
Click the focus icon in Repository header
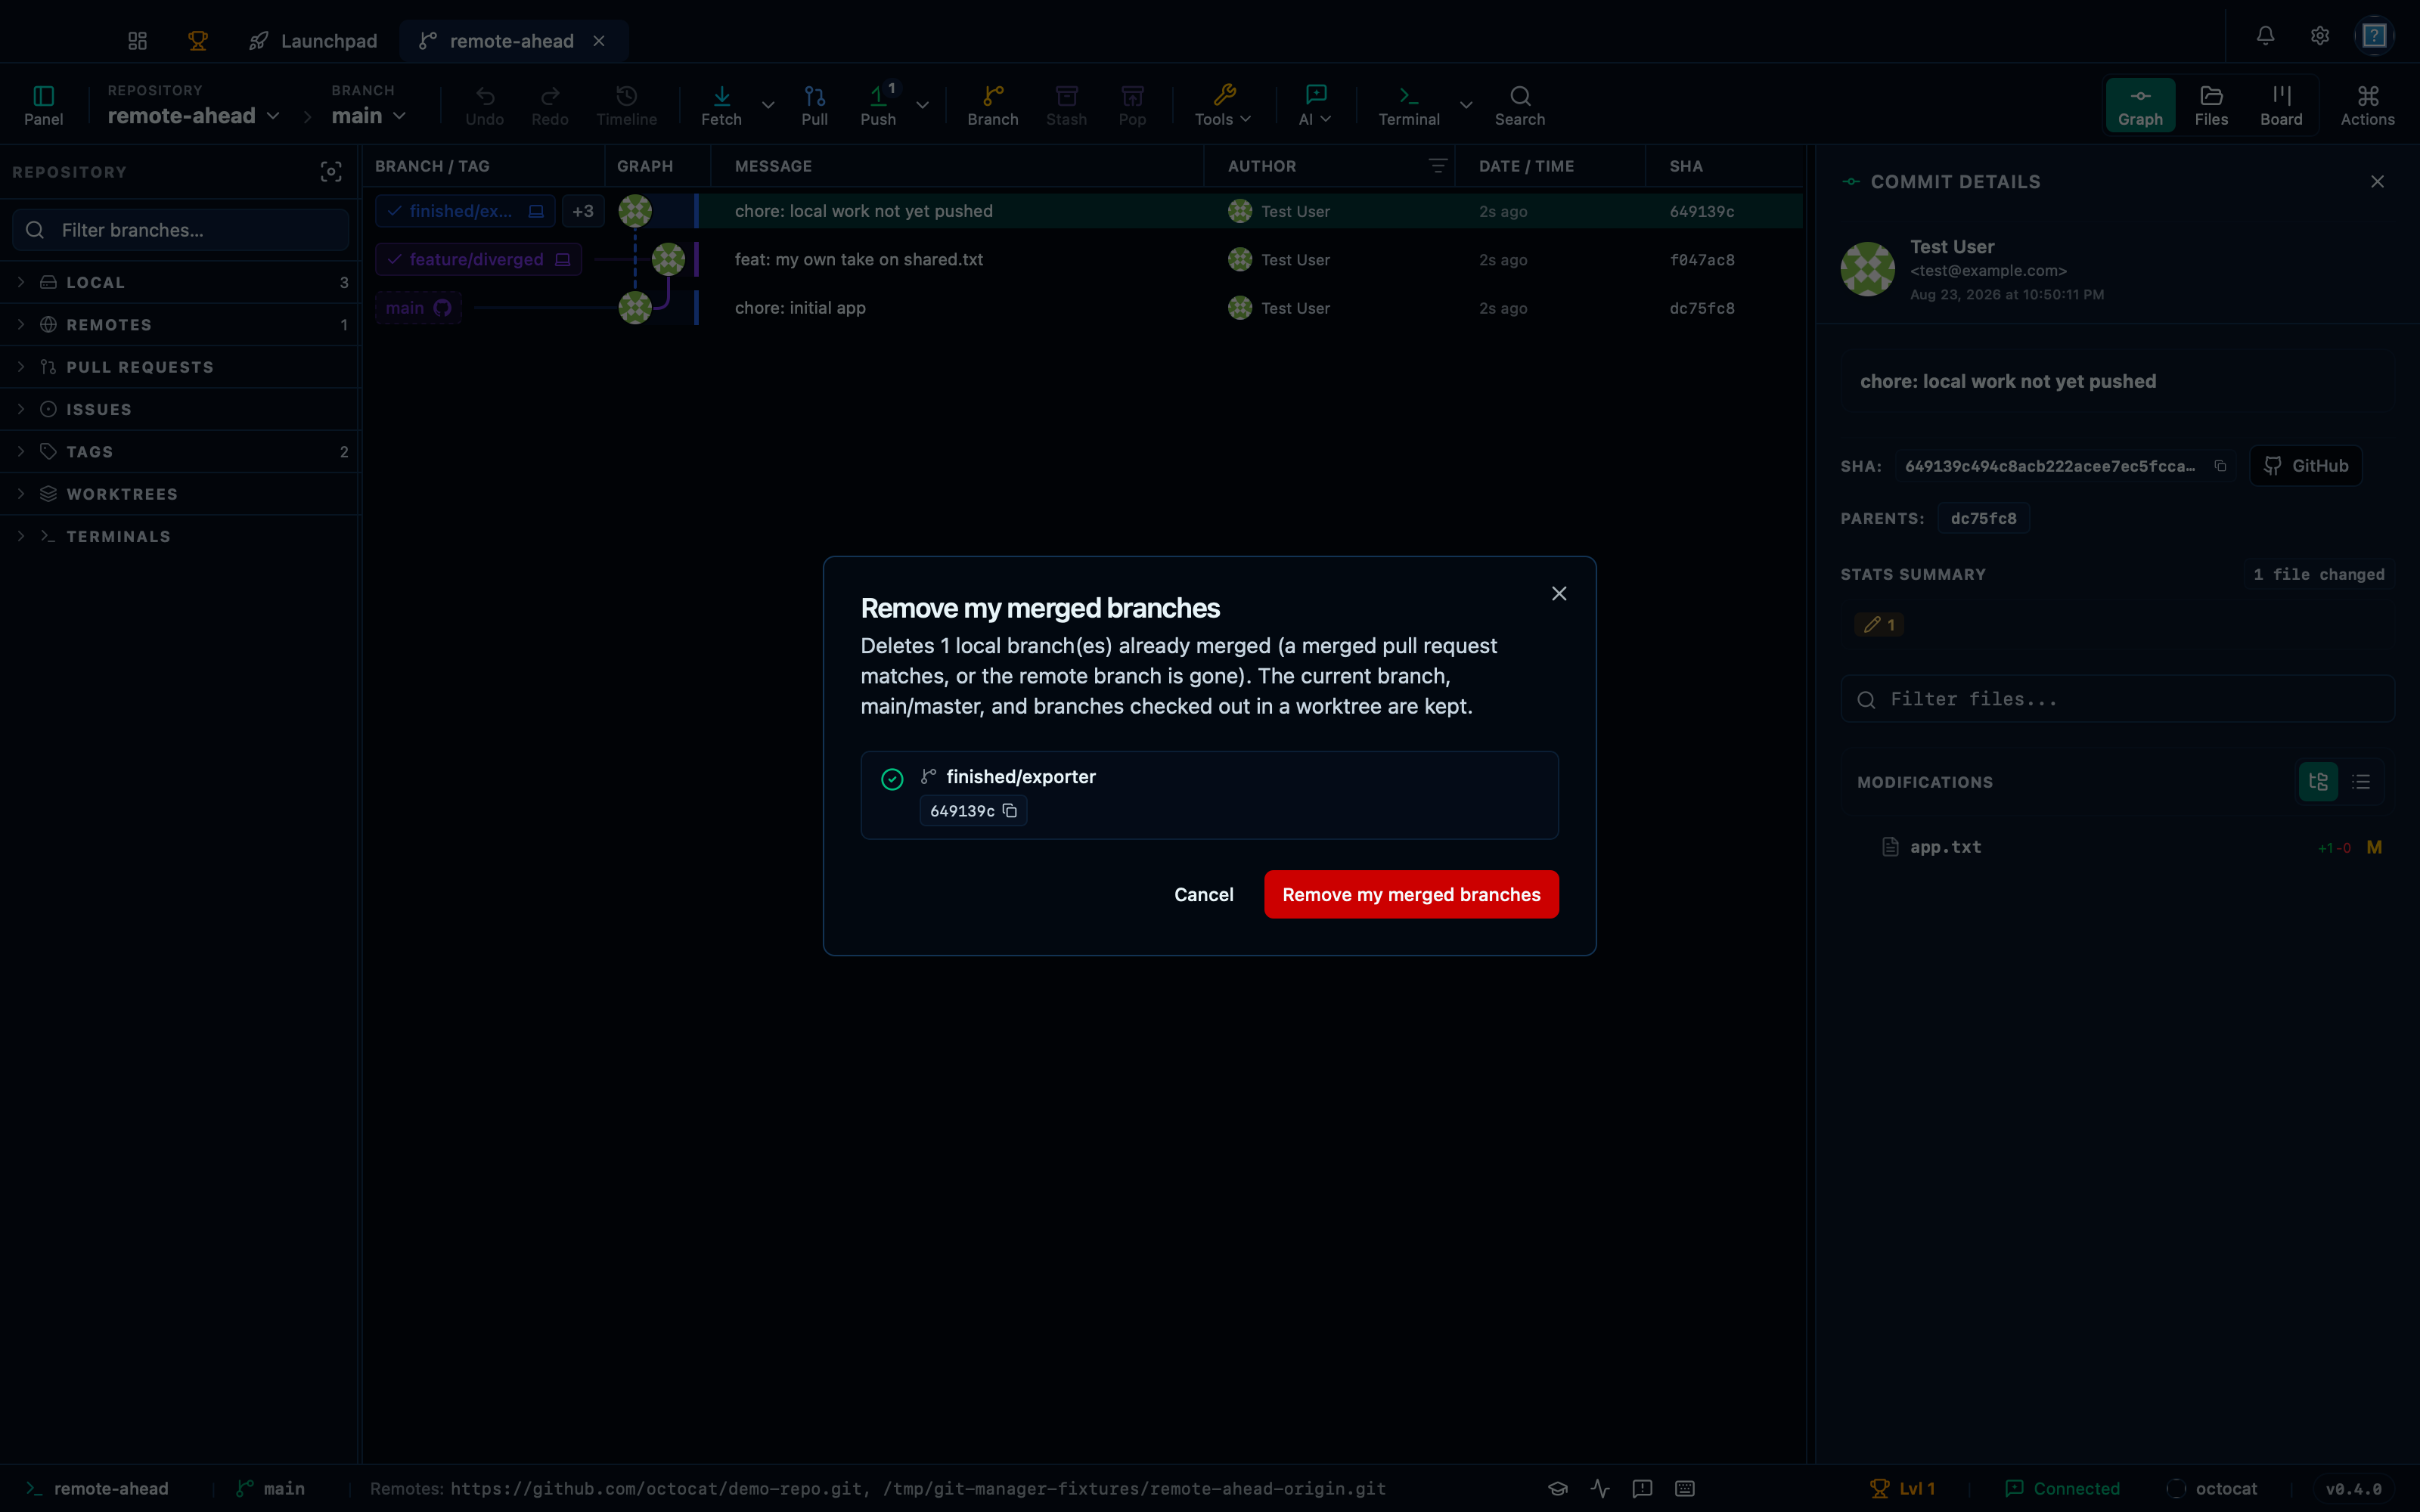tap(331, 172)
